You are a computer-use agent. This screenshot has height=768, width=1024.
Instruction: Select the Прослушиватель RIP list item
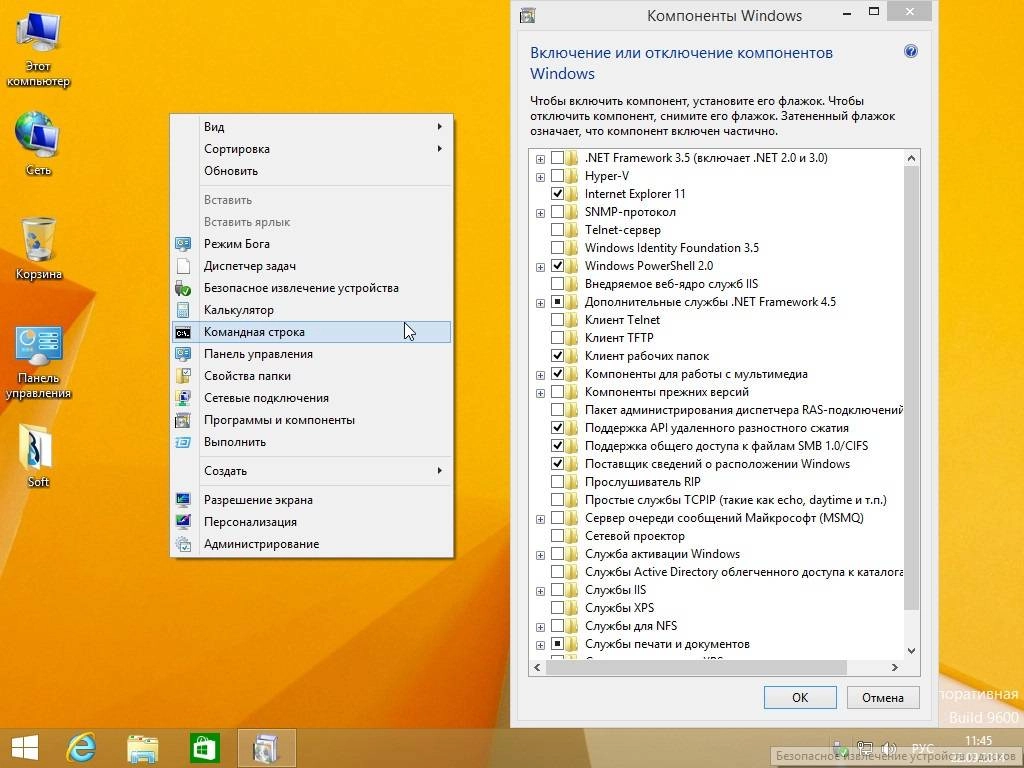[x=643, y=482]
